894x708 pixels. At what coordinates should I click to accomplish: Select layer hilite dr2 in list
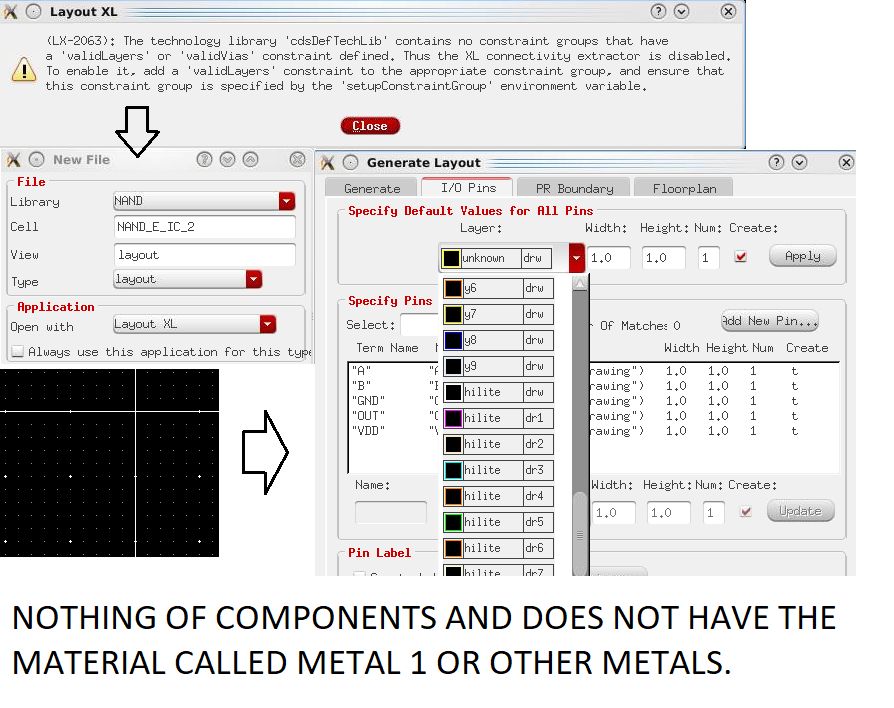(x=498, y=444)
